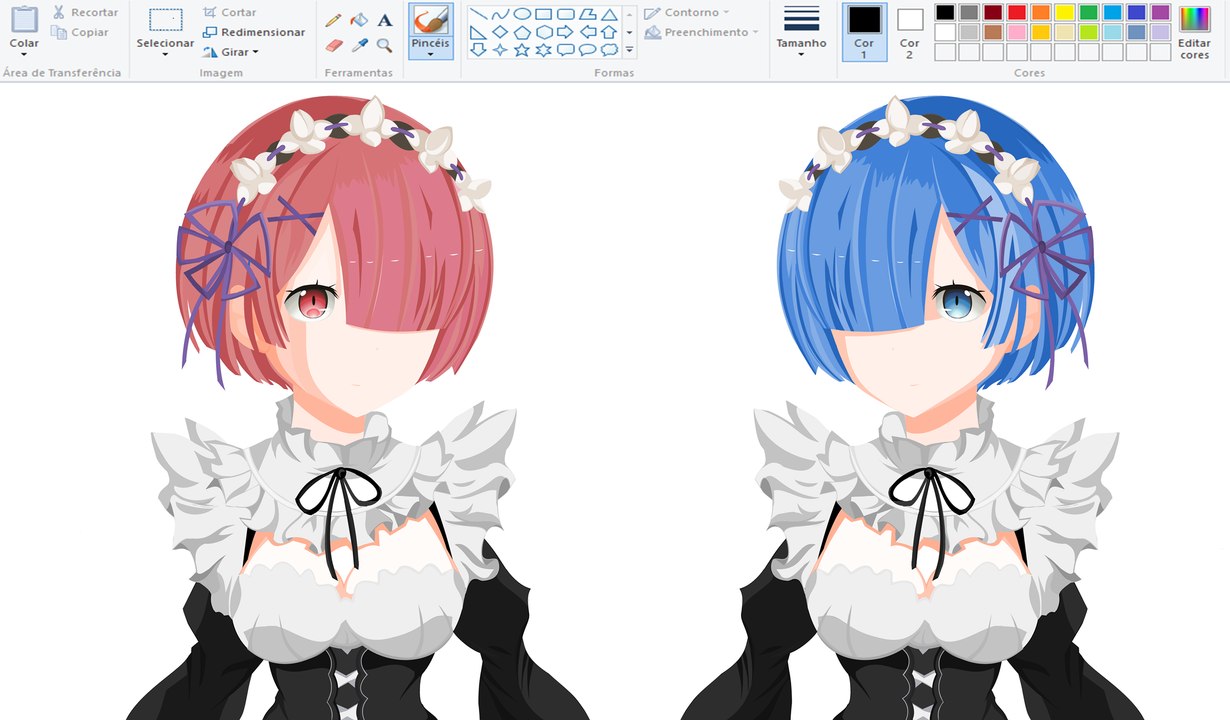Pick the lavender color swatch
Screen dimensions: 1230x720
(1161, 32)
